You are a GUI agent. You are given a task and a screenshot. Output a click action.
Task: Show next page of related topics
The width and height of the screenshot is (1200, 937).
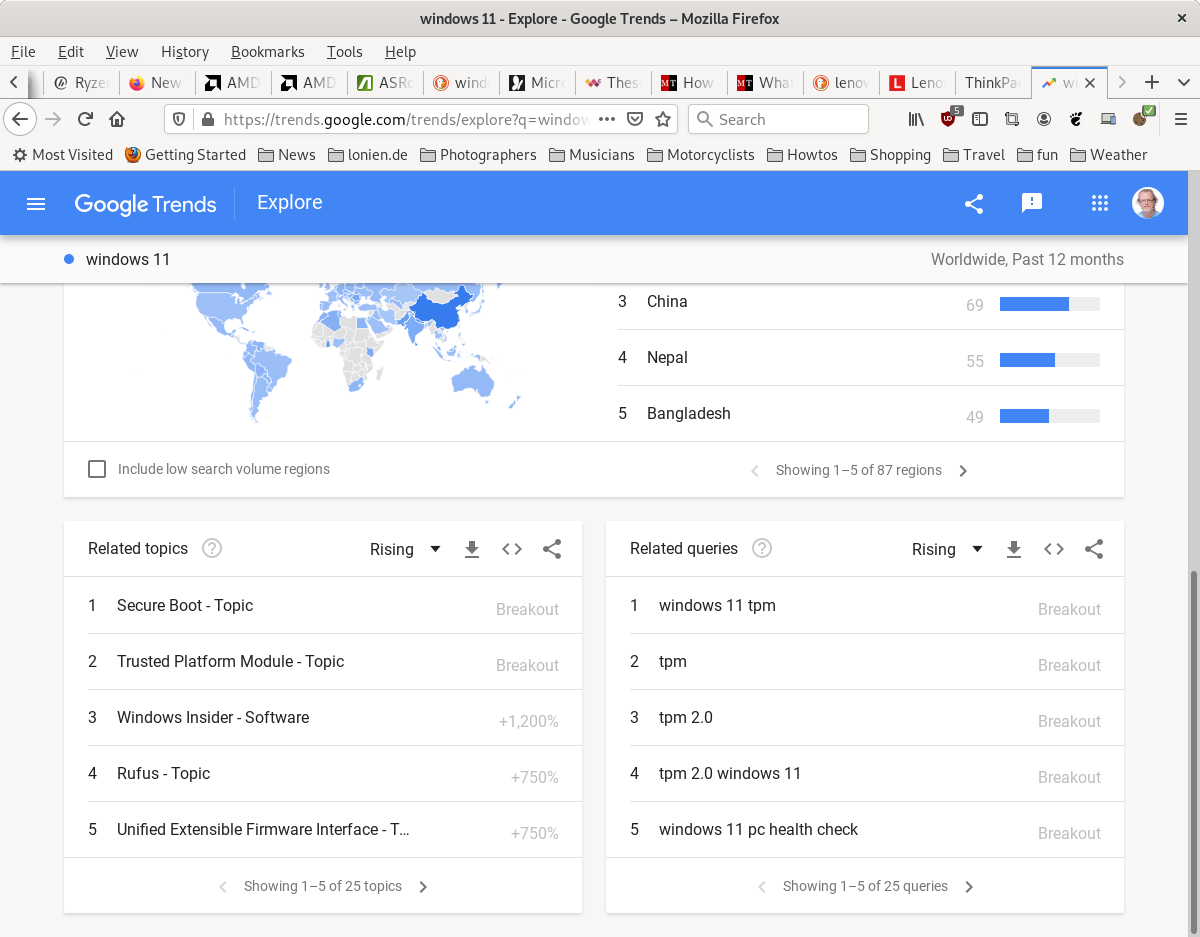click(423, 887)
